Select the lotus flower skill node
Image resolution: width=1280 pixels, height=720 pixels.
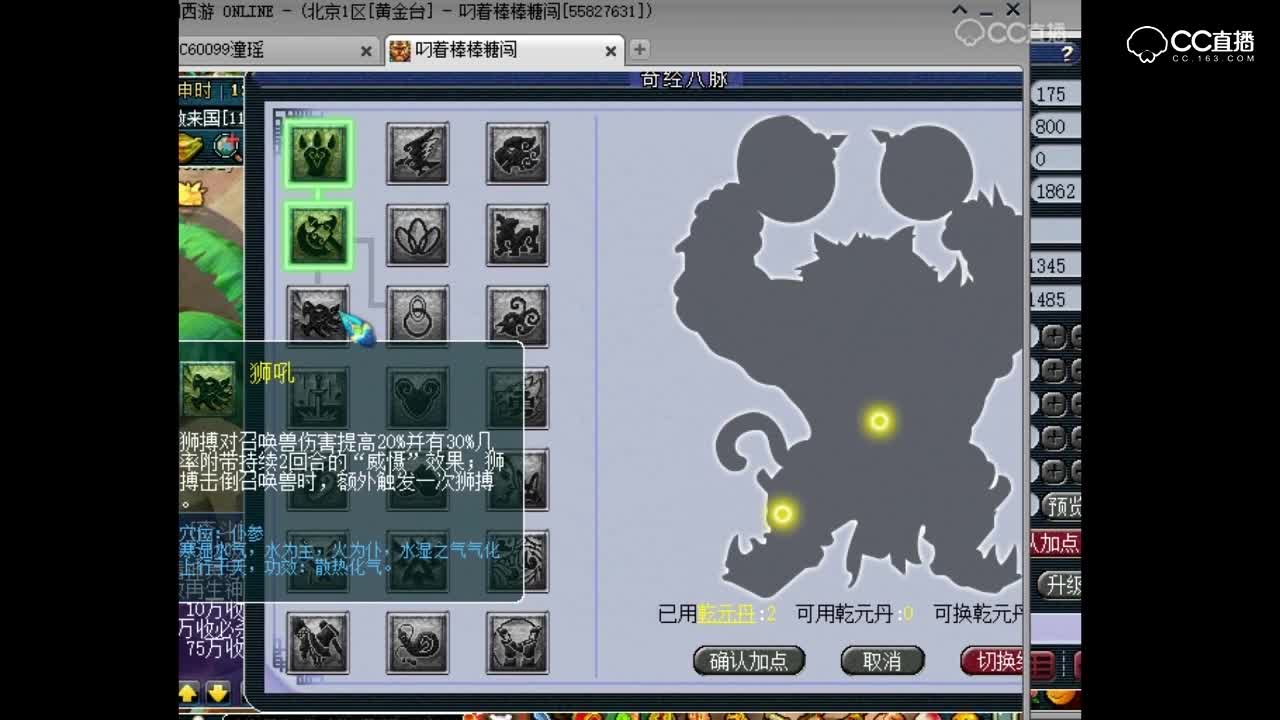(x=418, y=235)
